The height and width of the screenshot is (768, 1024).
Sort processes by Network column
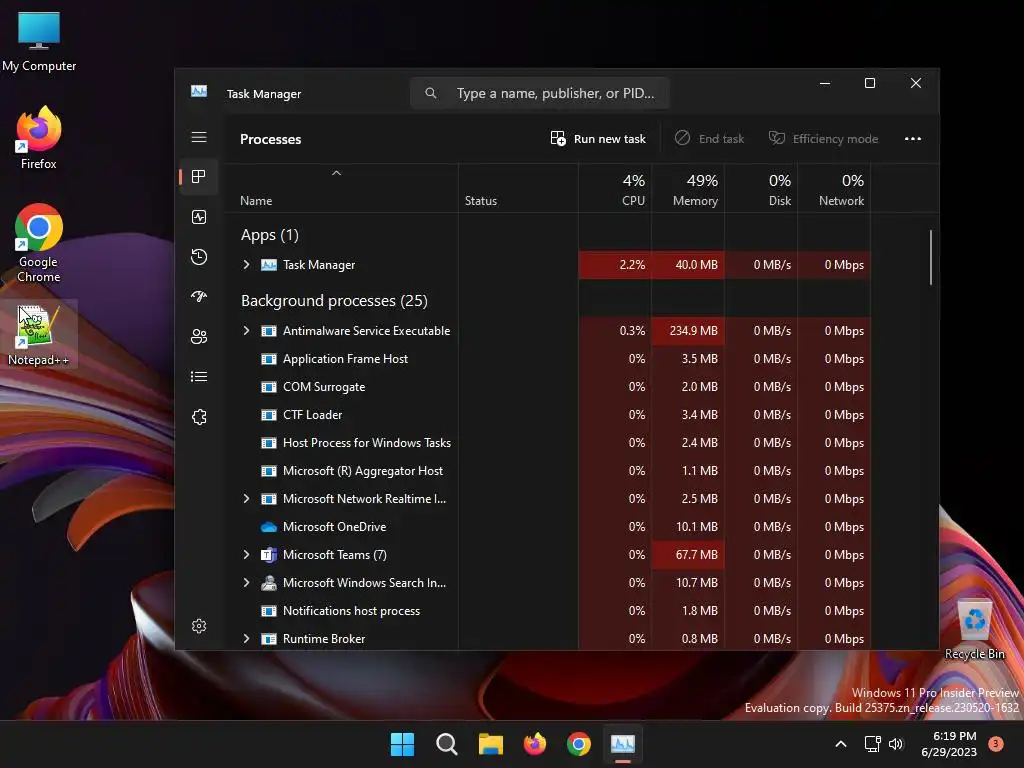click(835, 189)
